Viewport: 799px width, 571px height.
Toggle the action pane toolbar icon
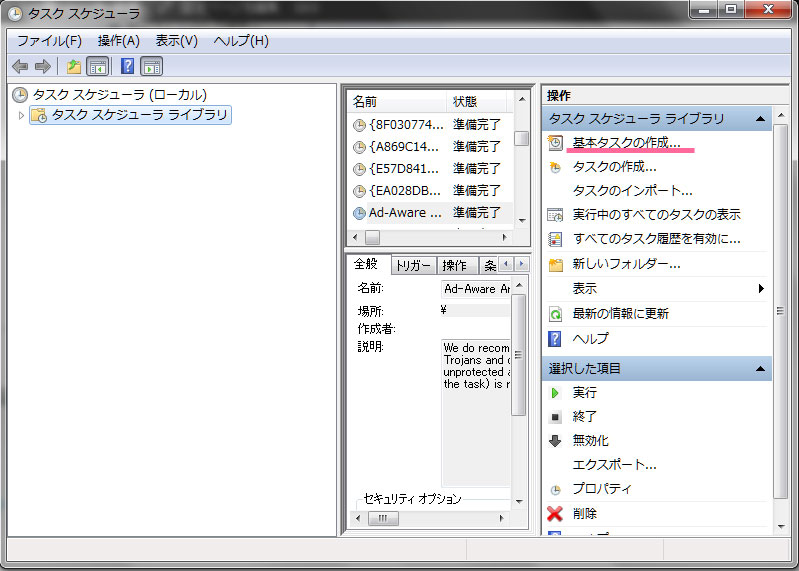(151, 66)
